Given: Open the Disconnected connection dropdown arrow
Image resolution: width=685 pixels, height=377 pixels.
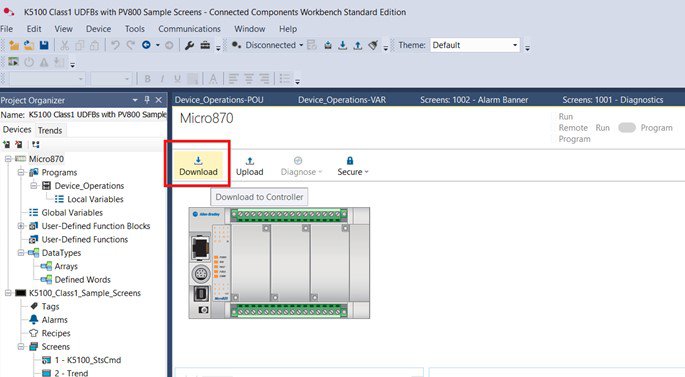Looking at the screenshot, I should [x=301, y=45].
